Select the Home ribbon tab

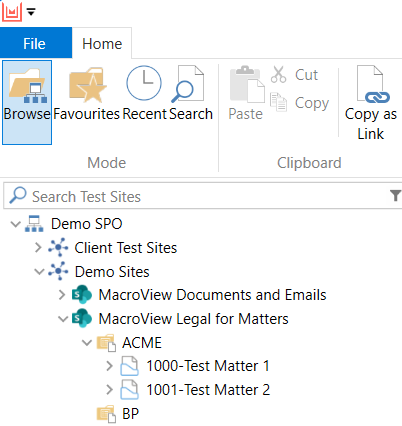click(x=102, y=43)
